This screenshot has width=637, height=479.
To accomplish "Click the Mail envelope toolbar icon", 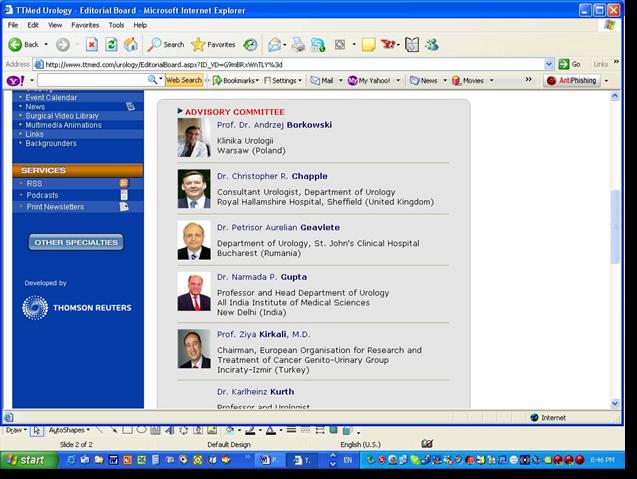I will click(275, 45).
